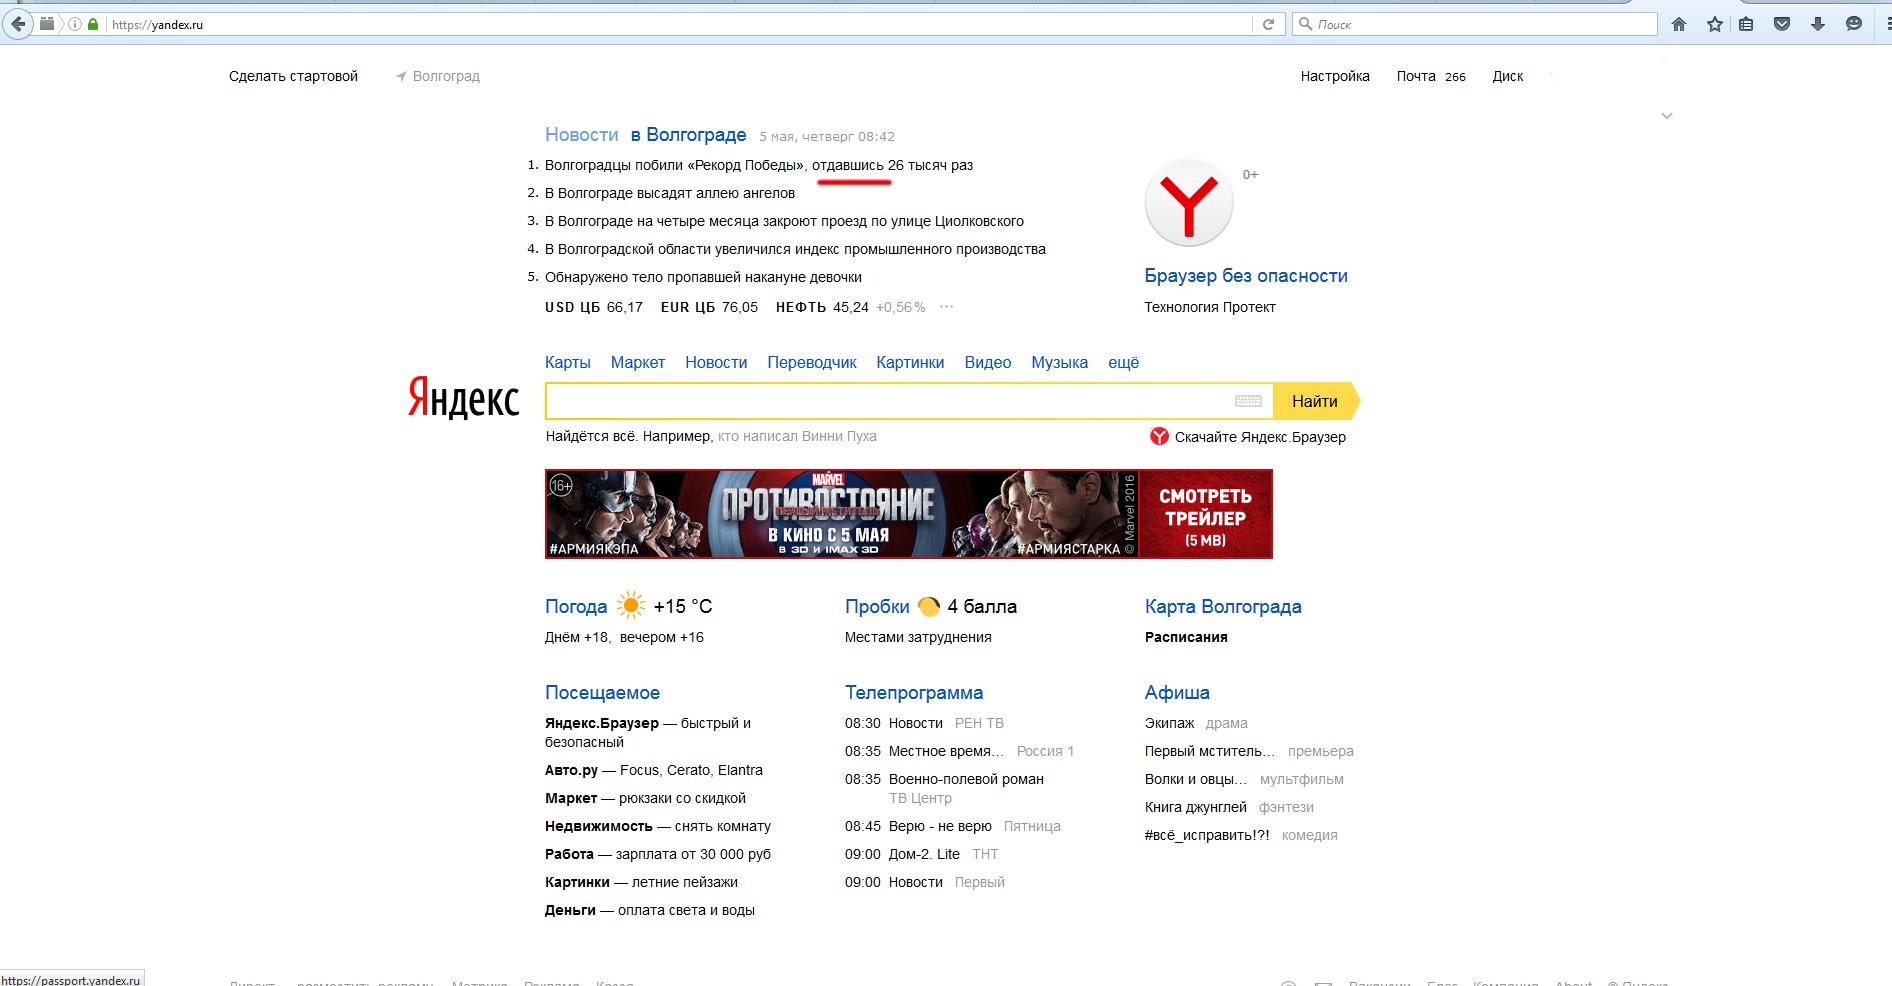Viewport: 1892px width, 986px height.
Task: Open the Расписания link
Action: pos(1186,637)
